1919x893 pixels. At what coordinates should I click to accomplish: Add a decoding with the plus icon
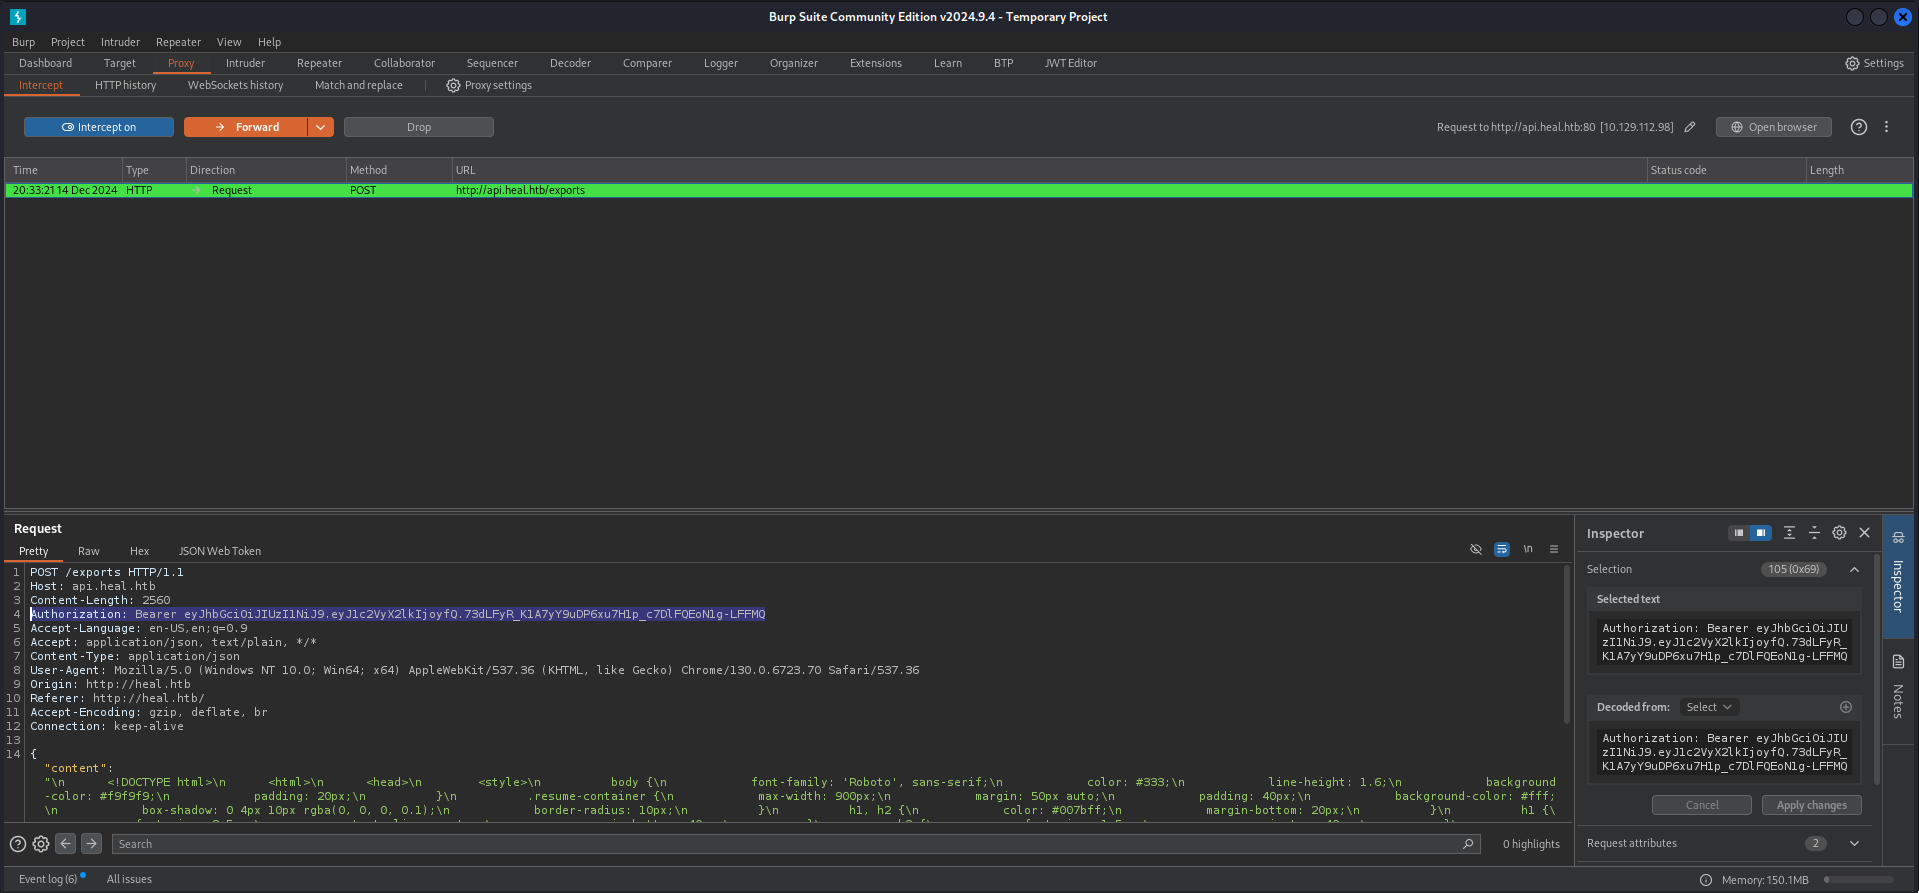point(1846,707)
